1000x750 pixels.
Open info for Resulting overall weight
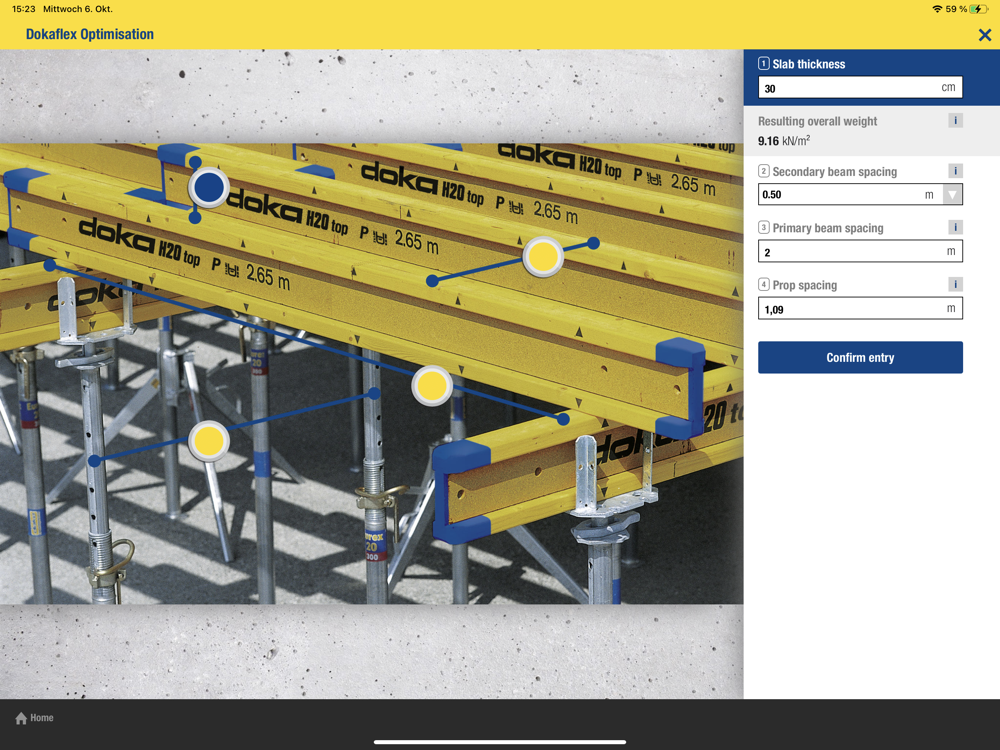tap(955, 121)
